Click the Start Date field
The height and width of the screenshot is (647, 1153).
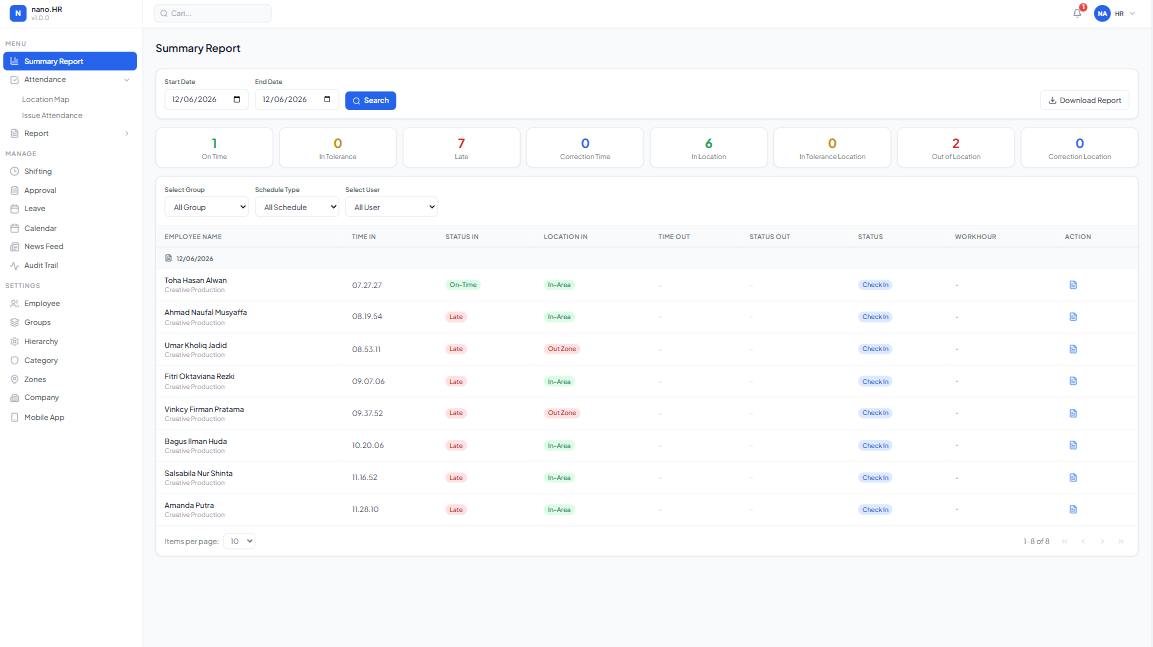[x=206, y=99]
